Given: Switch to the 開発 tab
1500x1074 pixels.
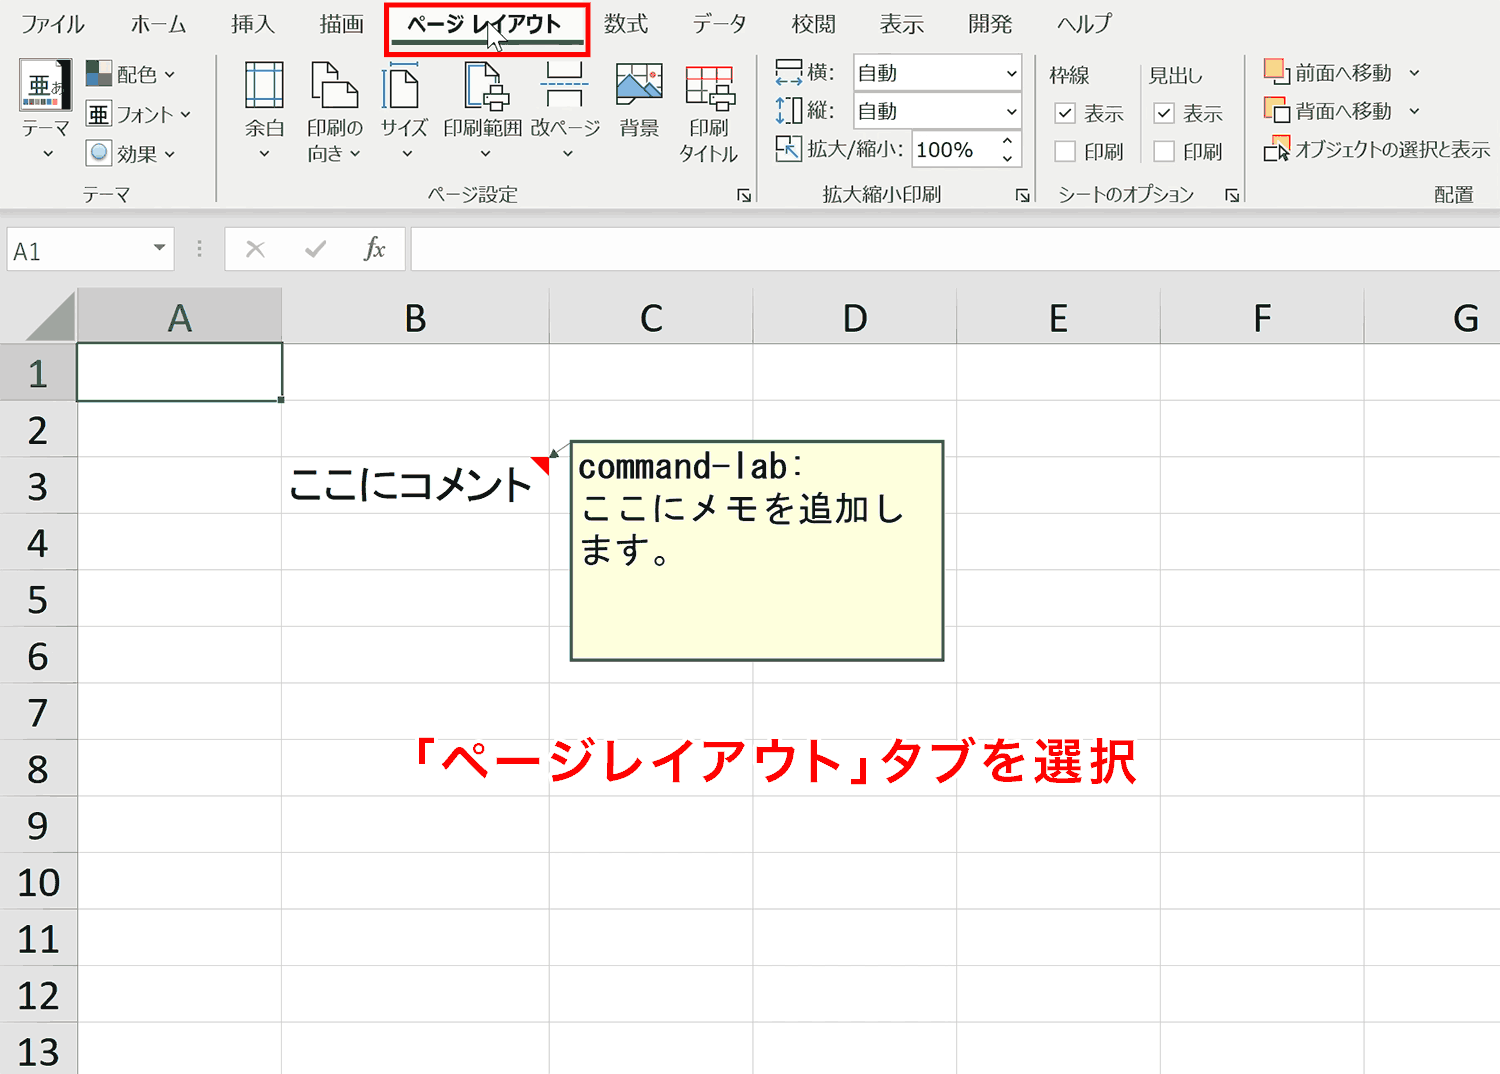Looking at the screenshot, I should (990, 24).
